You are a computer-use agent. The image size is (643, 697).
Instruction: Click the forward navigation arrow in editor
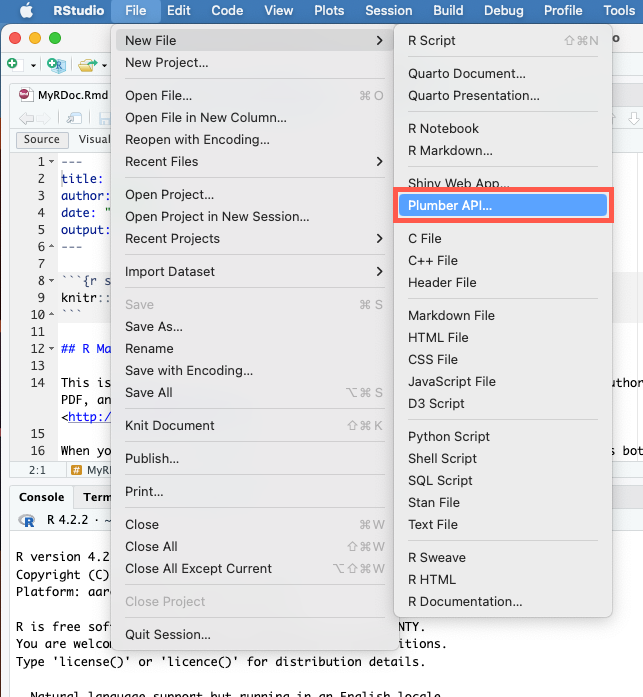click(x=44, y=118)
